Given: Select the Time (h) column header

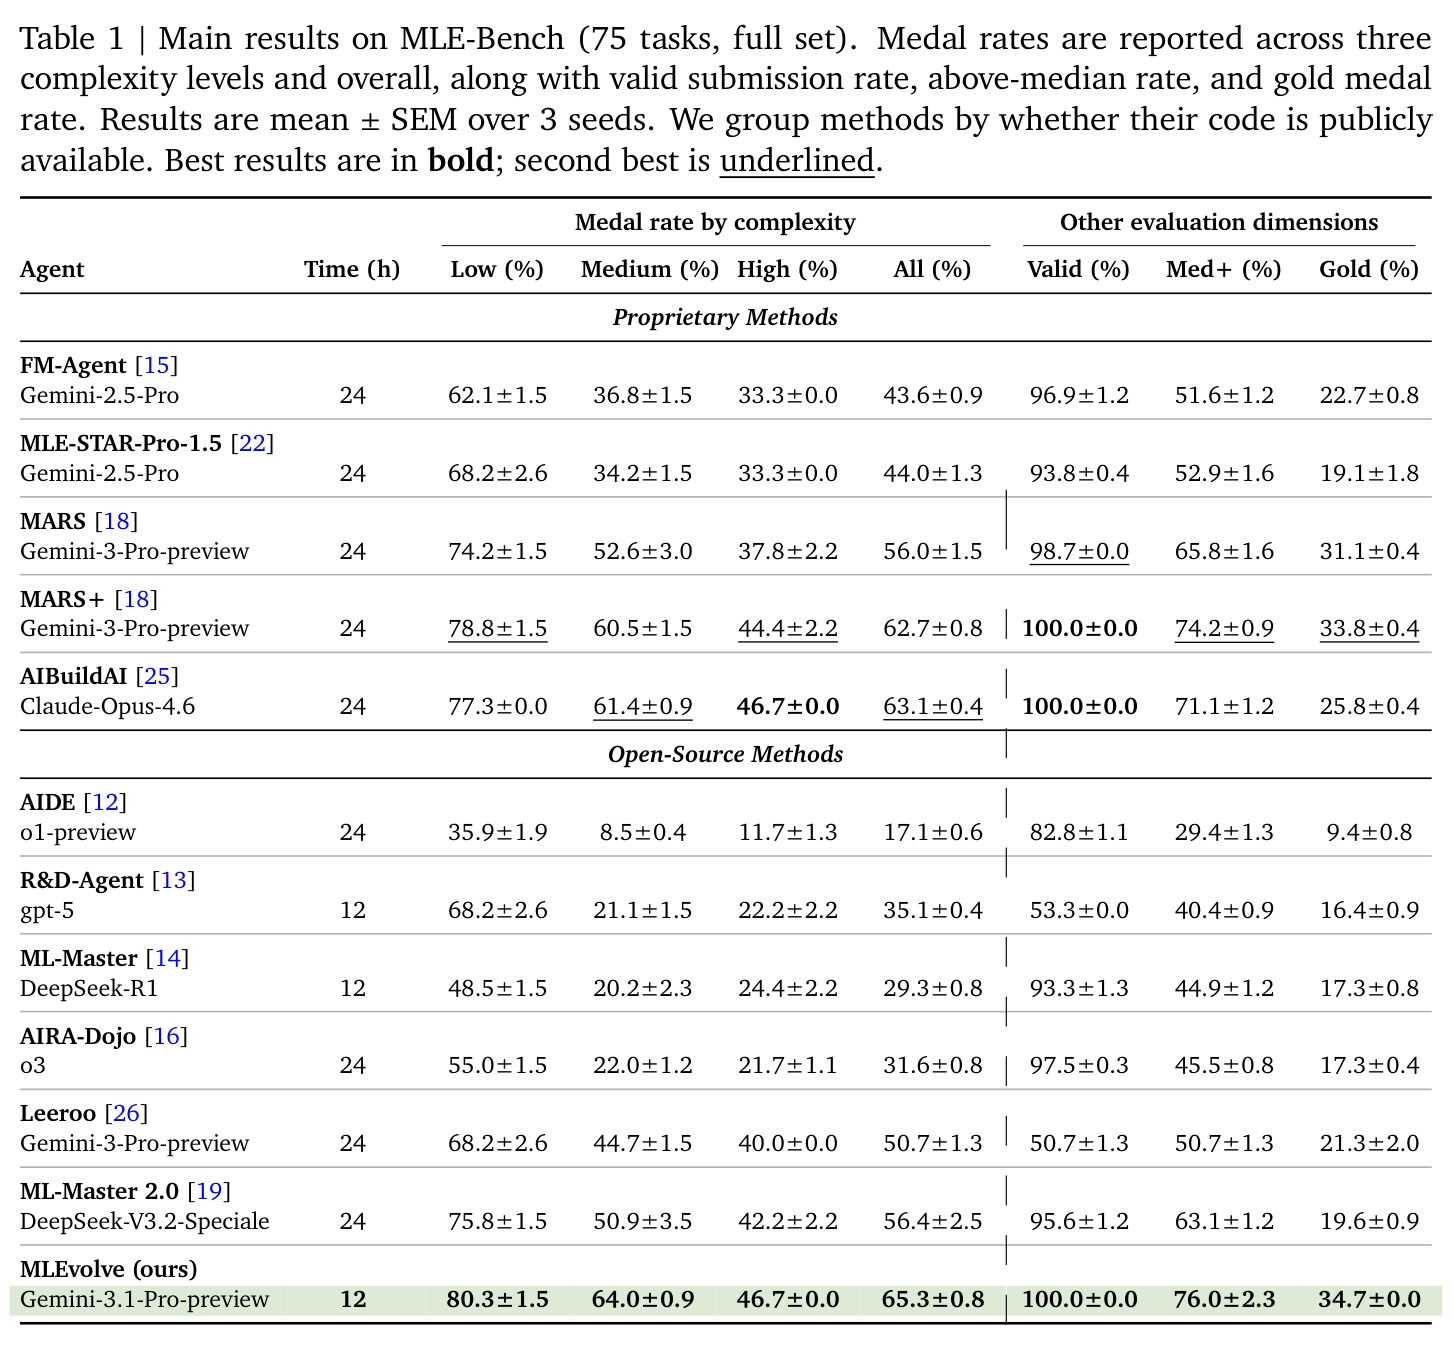Looking at the screenshot, I should tap(352, 269).
